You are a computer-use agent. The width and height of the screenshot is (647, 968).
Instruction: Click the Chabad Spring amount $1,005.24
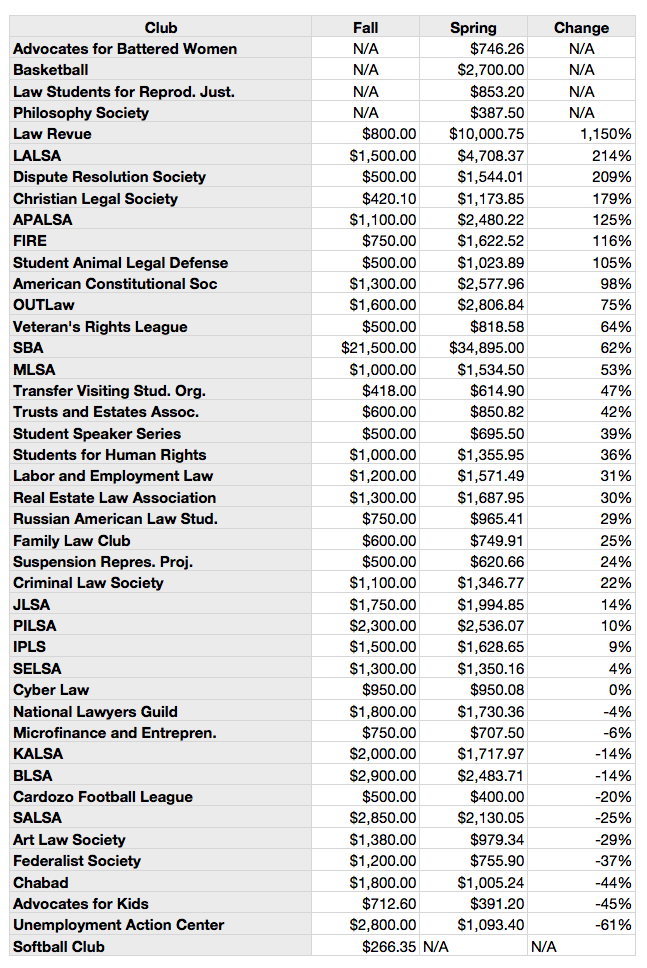coord(474,883)
